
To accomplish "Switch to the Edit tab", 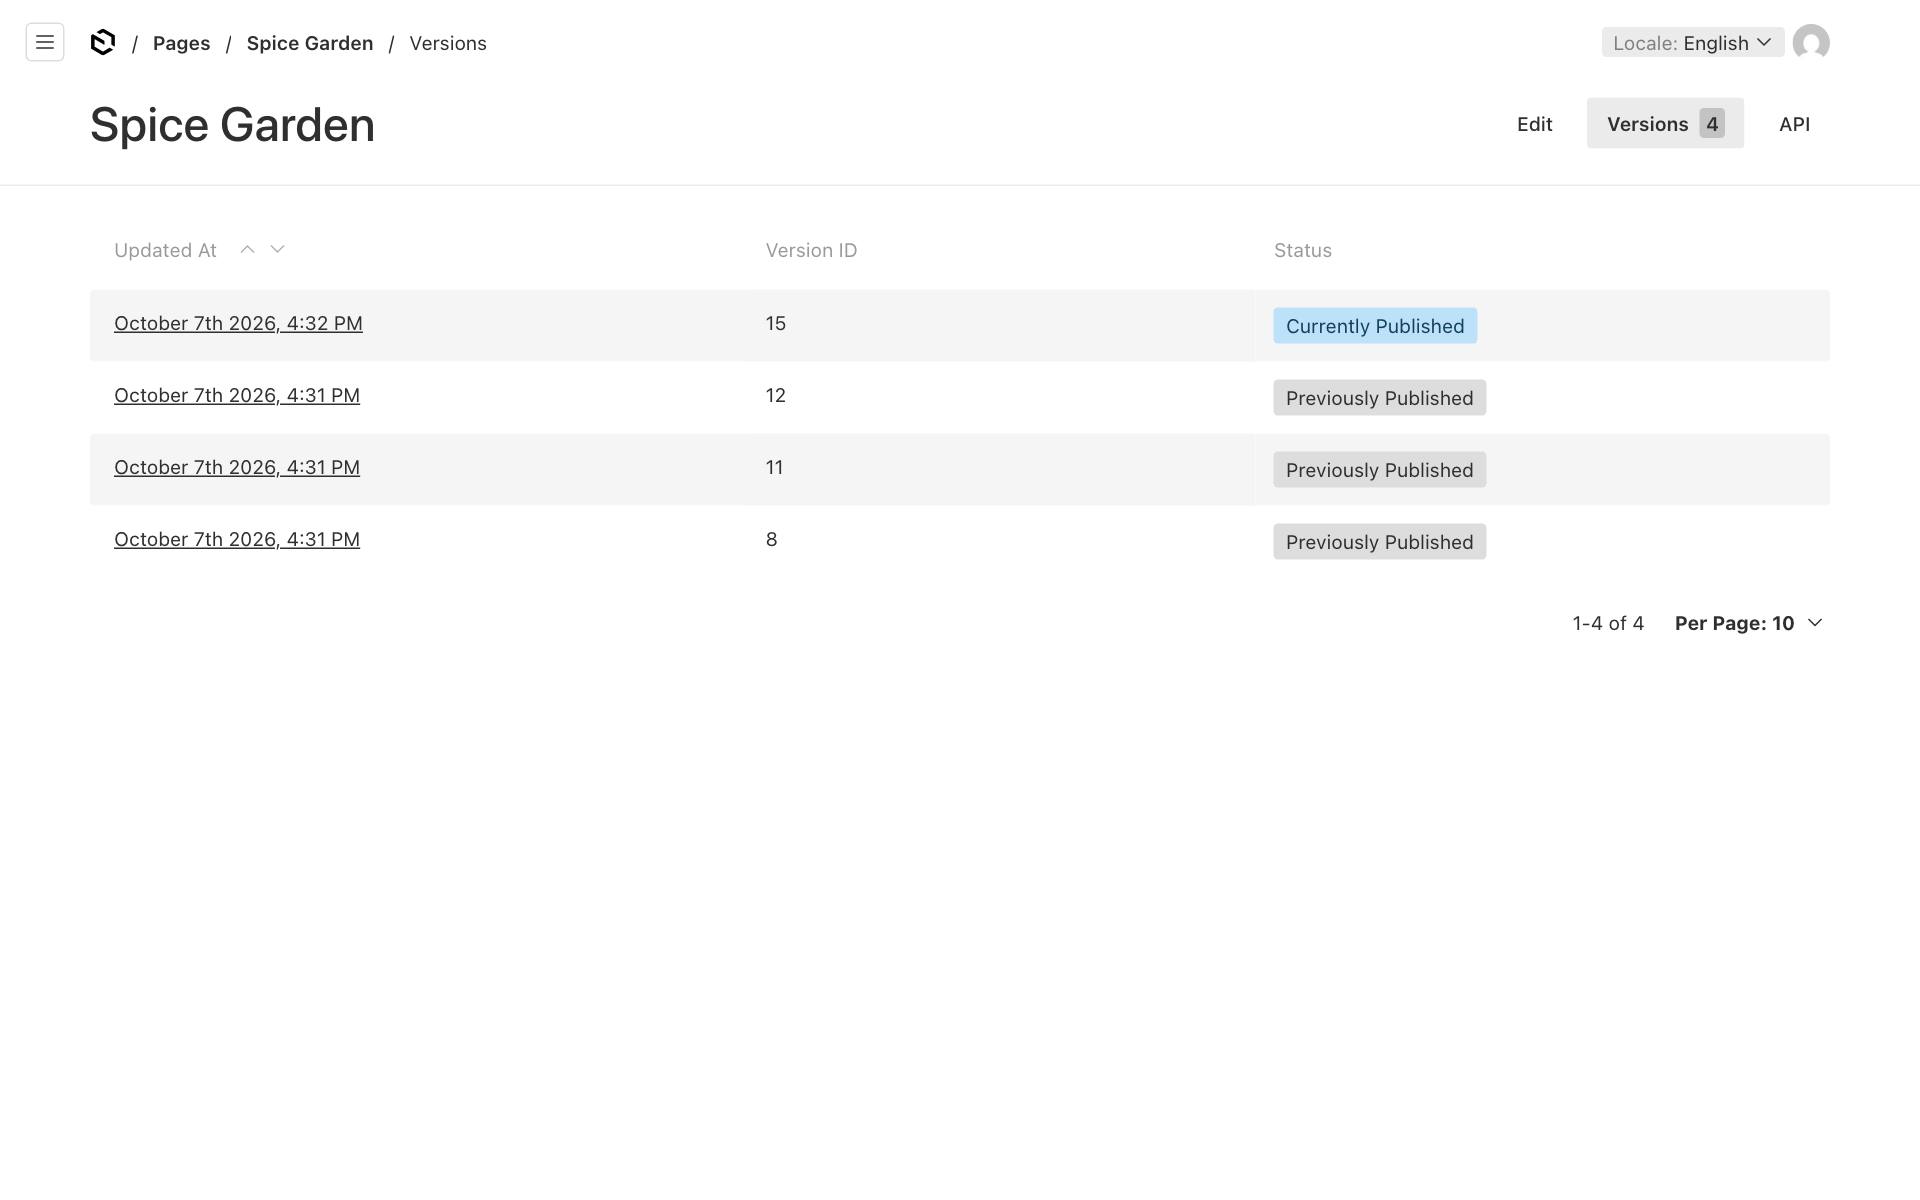I will (1534, 124).
